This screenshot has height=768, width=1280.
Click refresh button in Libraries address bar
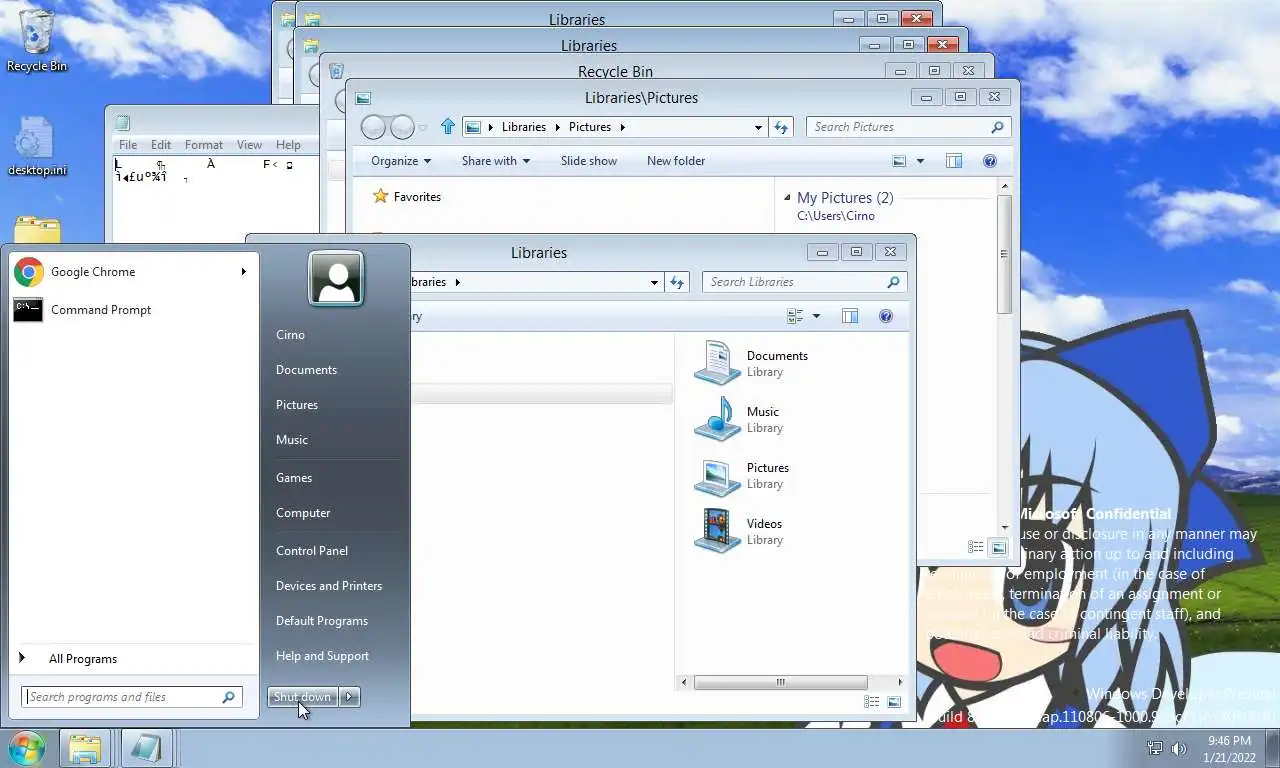pyautogui.click(x=677, y=282)
